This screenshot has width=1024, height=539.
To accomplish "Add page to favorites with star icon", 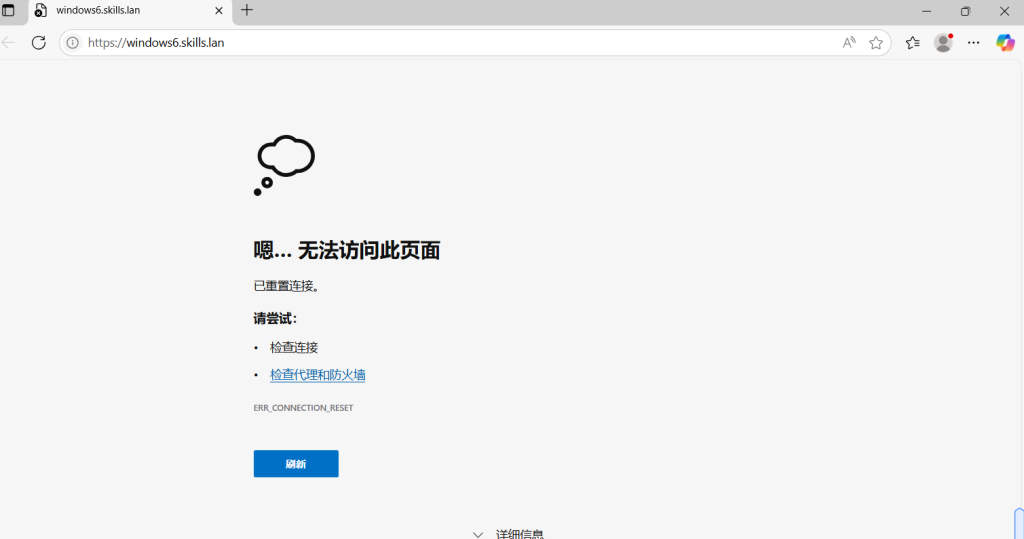I will coord(876,43).
